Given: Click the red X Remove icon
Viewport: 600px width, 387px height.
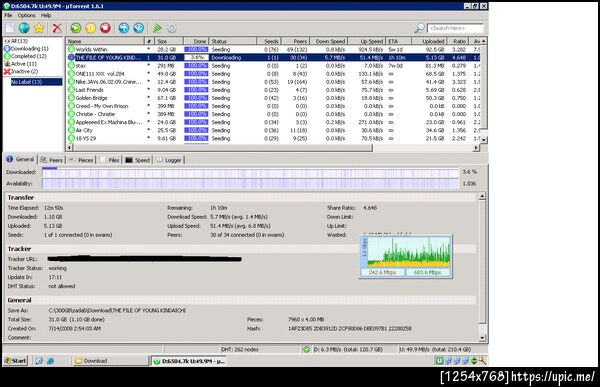Looking at the screenshot, I should click(57, 28).
